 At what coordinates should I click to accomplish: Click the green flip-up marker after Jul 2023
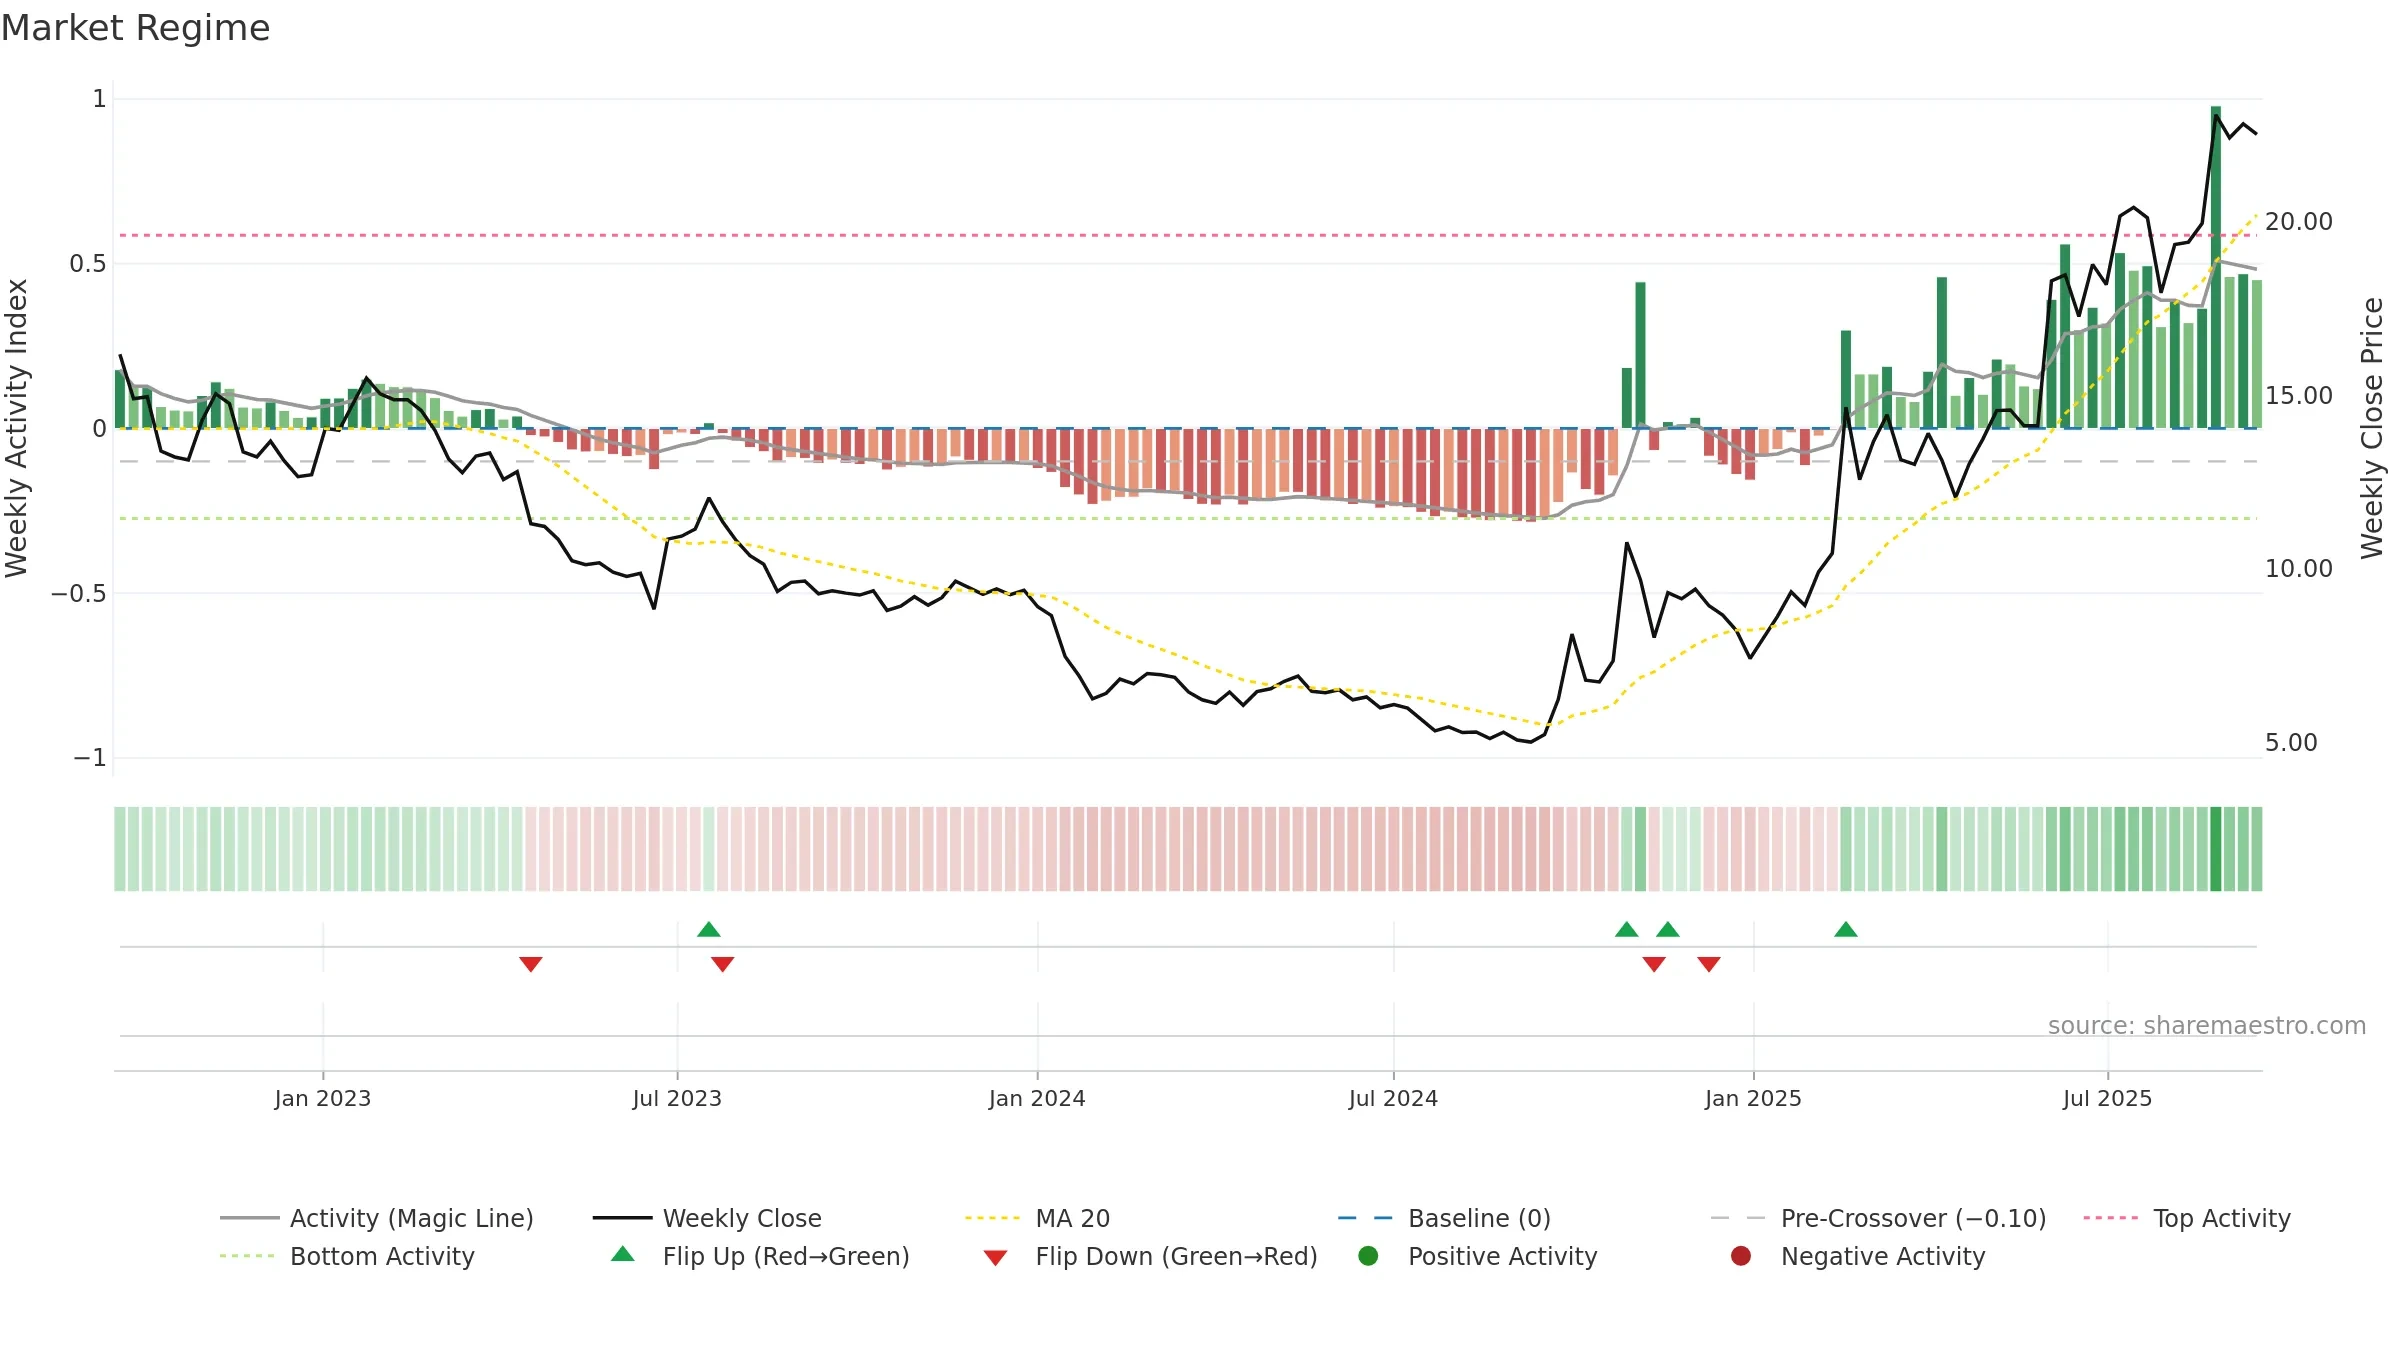(x=709, y=930)
